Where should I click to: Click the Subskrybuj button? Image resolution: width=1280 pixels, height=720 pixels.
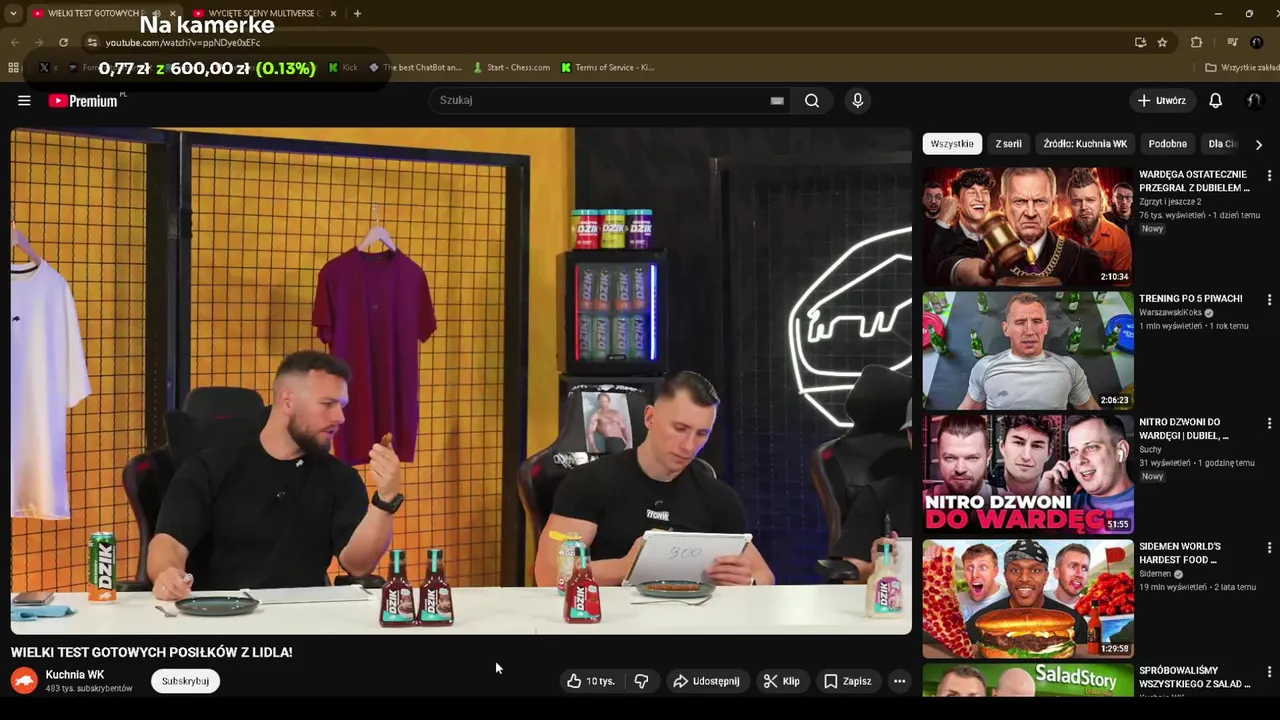pos(185,681)
